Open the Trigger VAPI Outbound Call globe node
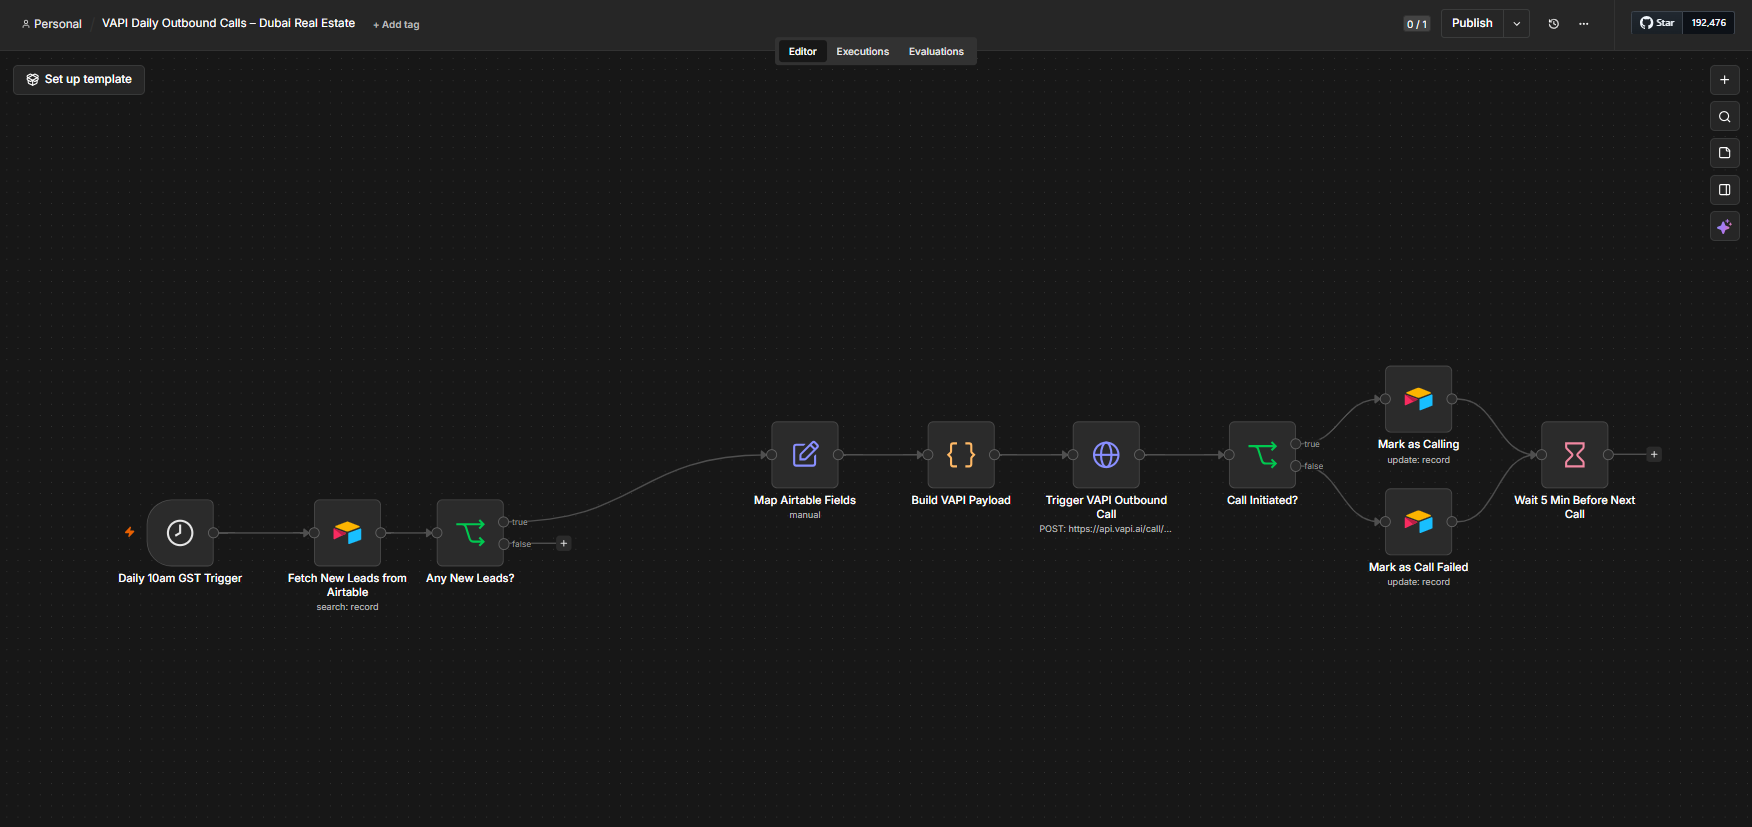Image resolution: width=1752 pixels, height=827 pixels. pos(1106,455)
